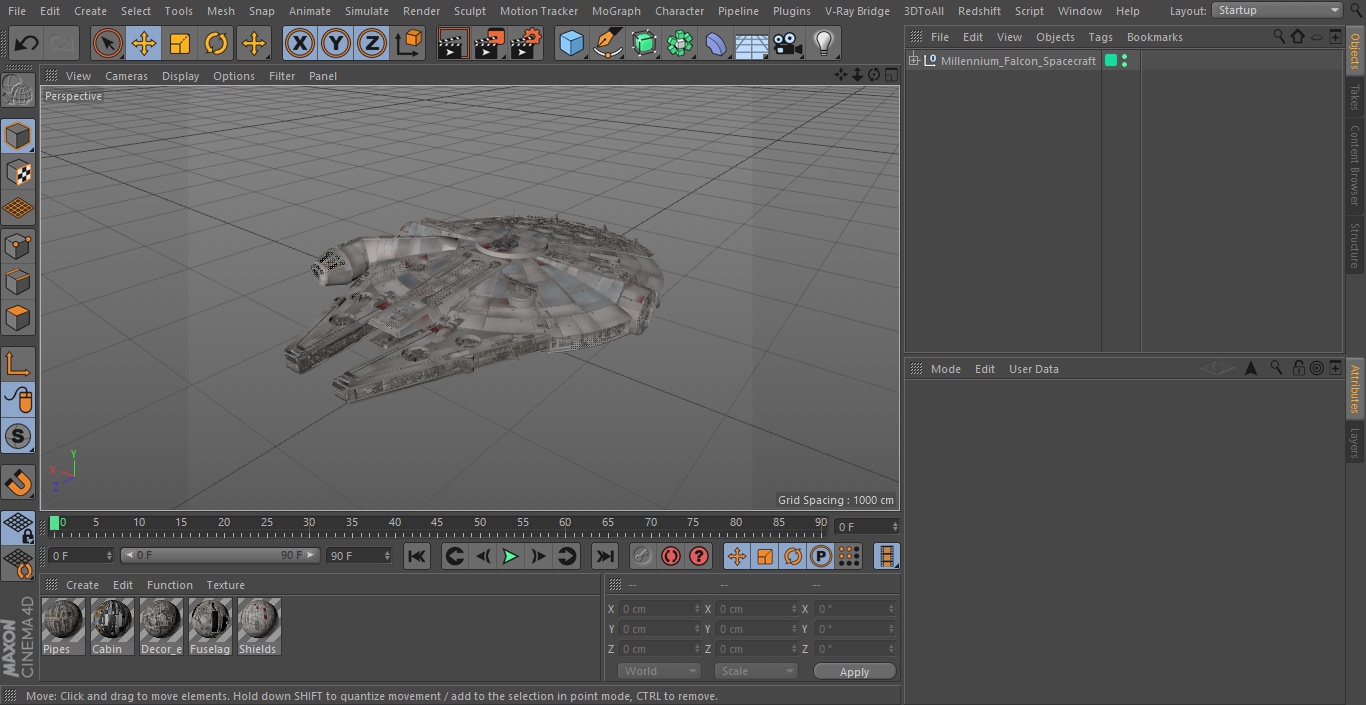Open the Scale mode dropdown
This screenshot has width=1366, height=705.
click(755, 671)
